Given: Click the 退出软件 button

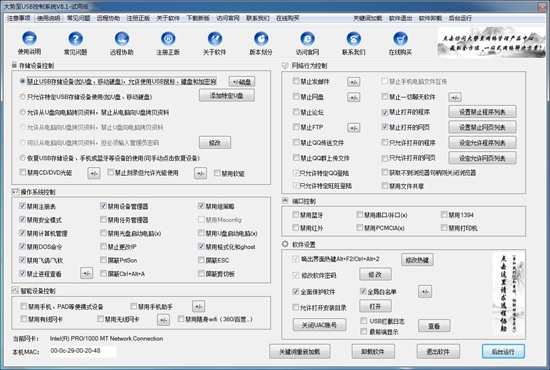Looking at the screenshot, I should coord(438,351).
